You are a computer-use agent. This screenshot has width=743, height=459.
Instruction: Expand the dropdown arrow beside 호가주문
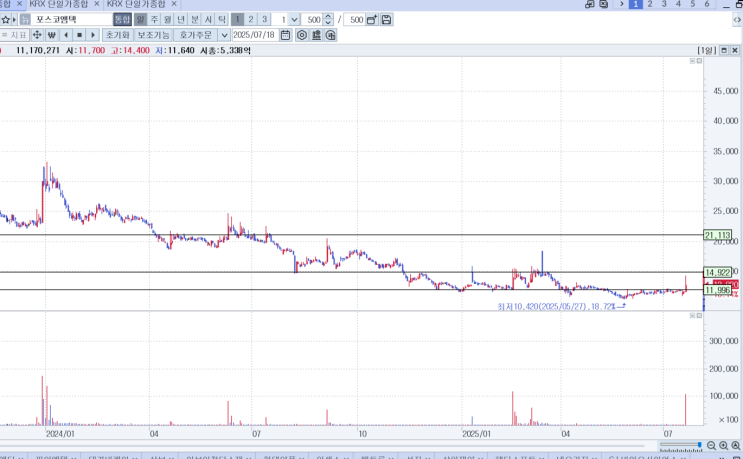tap(224, 35)
